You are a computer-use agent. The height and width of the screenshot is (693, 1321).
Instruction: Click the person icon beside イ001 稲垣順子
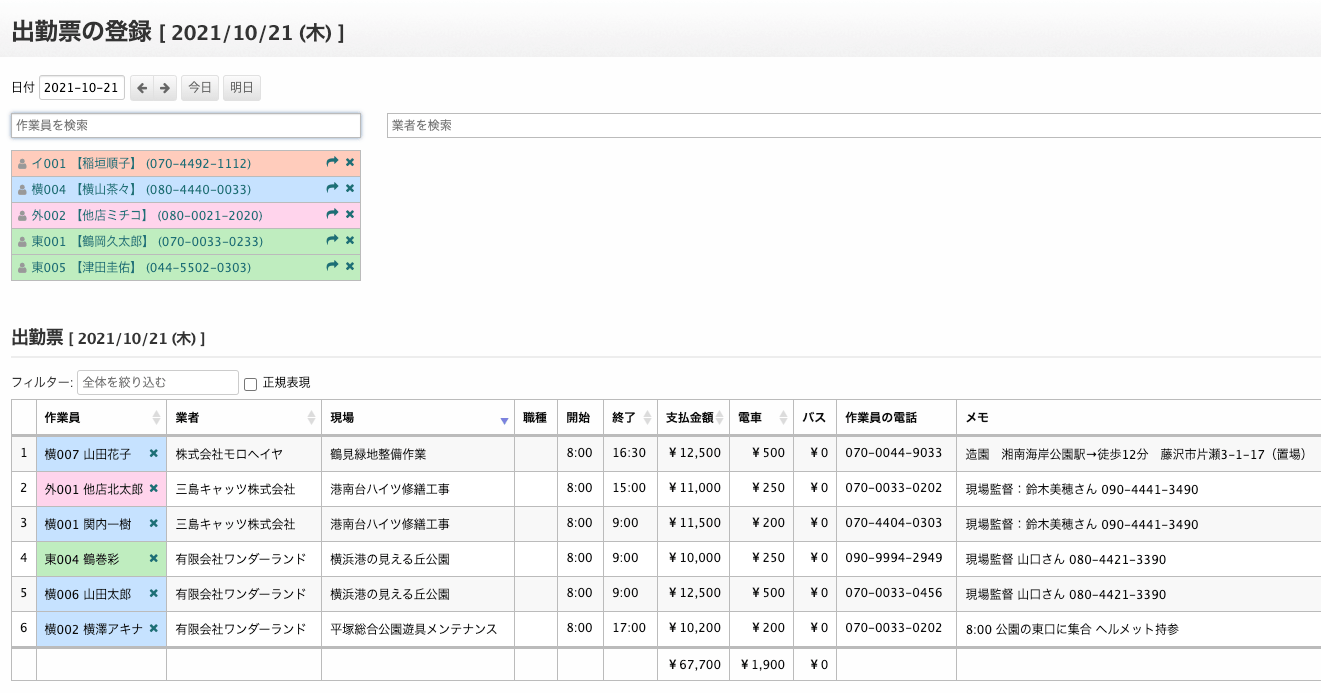pyautogui.click(x=22, y=163)
